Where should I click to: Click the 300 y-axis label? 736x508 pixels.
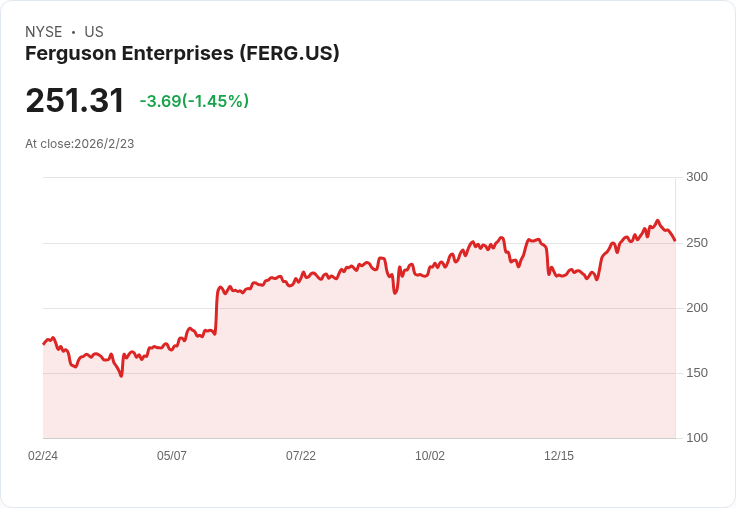click(697, 177)
